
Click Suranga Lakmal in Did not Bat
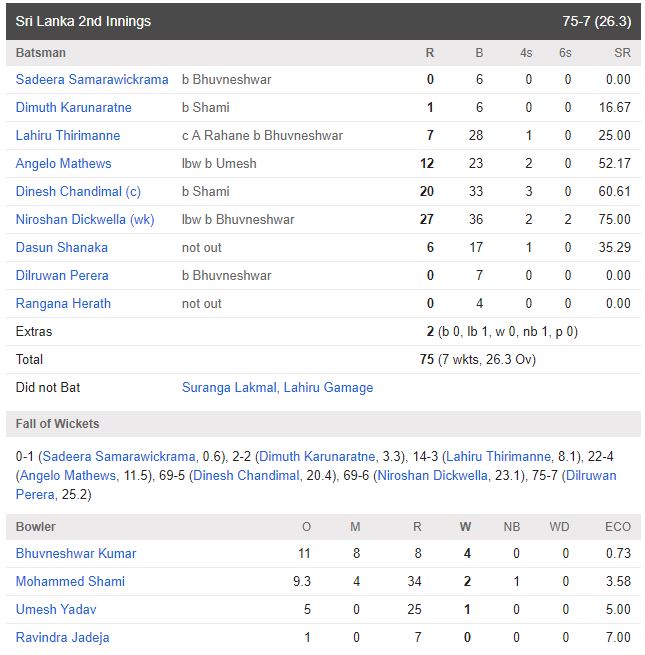pyautogui.click(x=230, y=387)
